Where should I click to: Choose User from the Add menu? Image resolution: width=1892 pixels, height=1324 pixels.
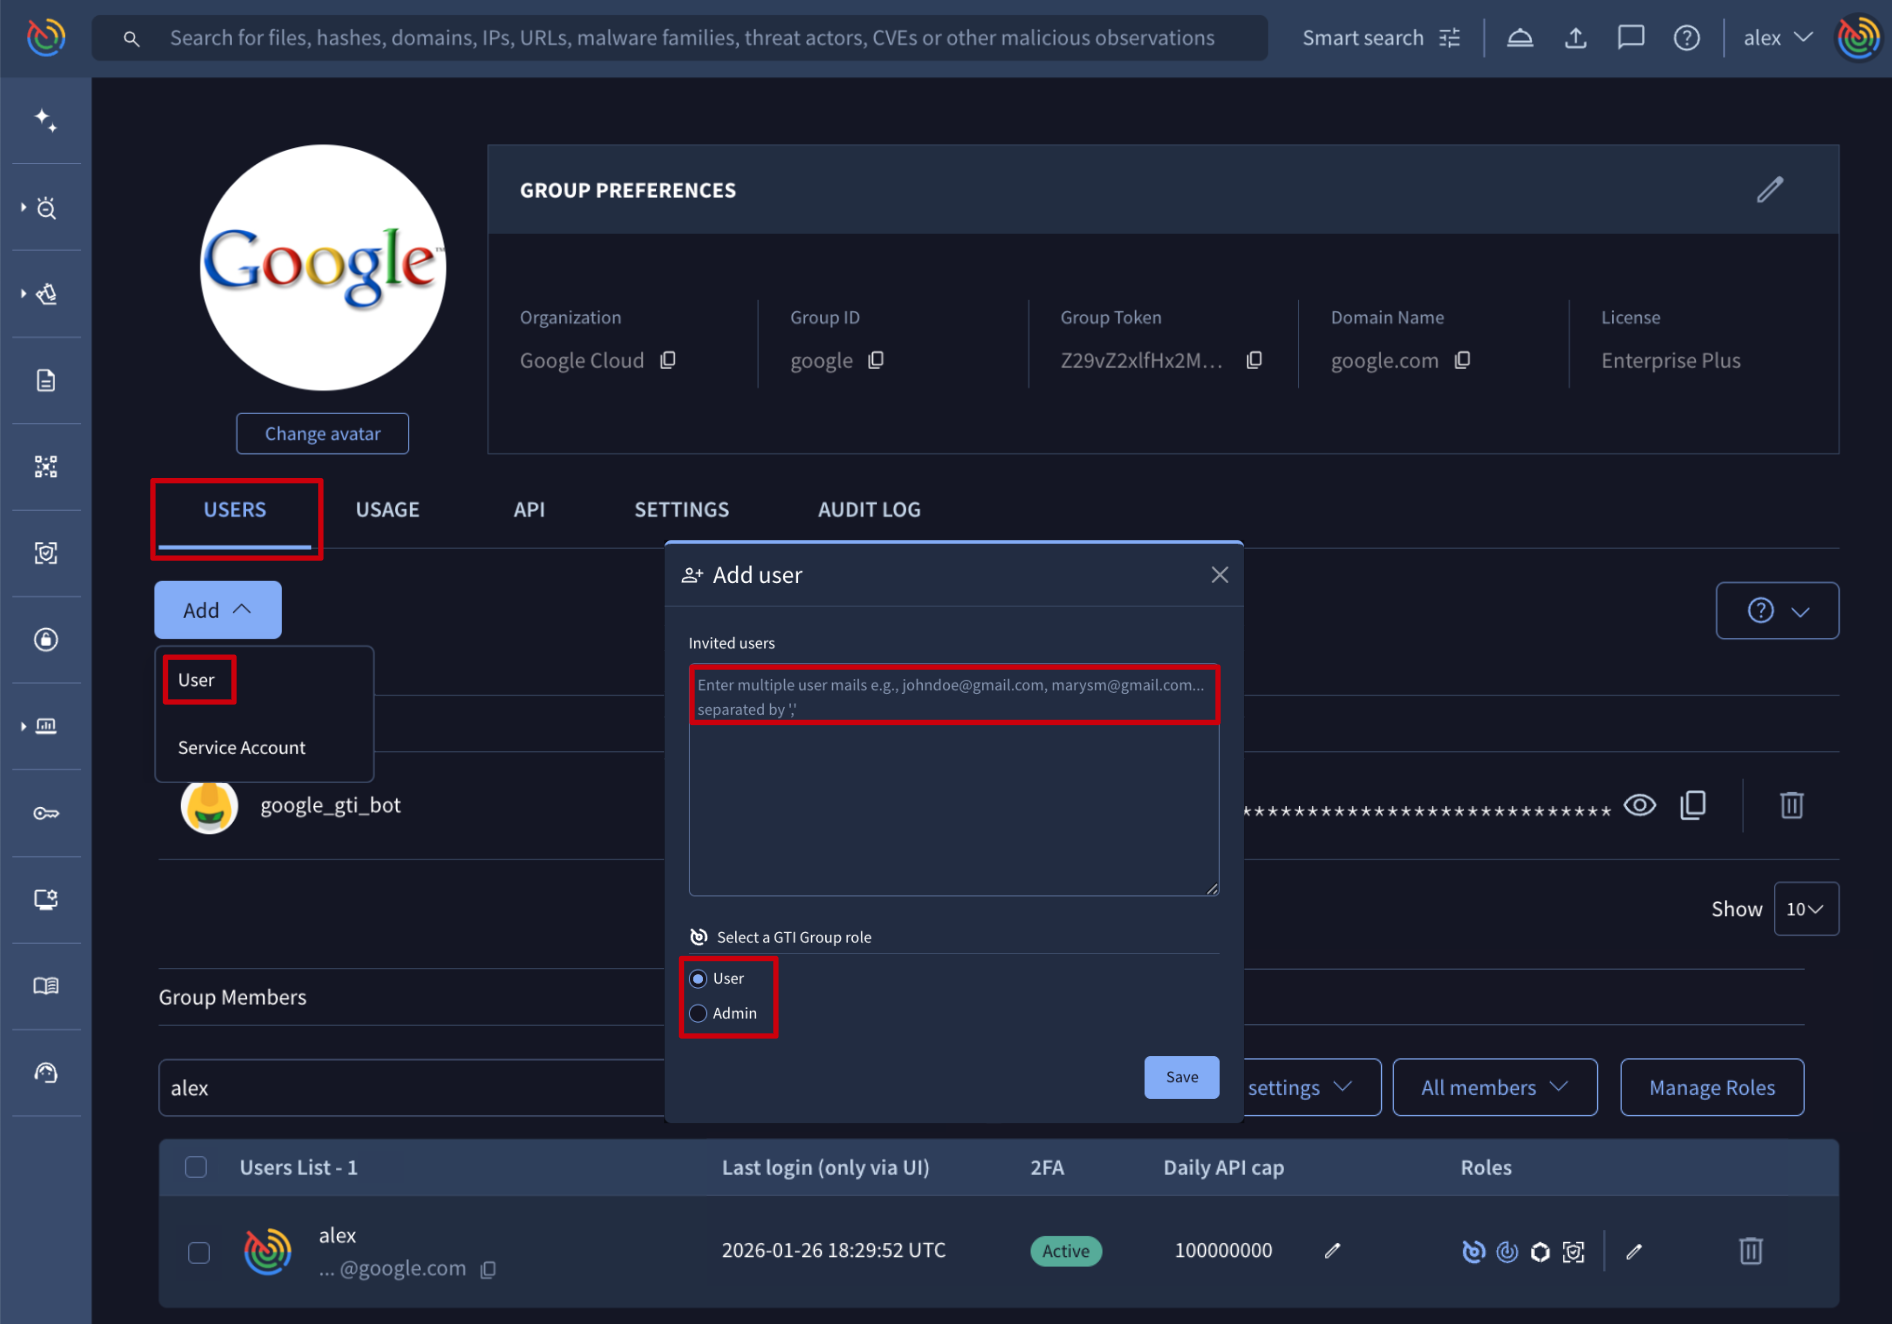(x=196, y=680)
